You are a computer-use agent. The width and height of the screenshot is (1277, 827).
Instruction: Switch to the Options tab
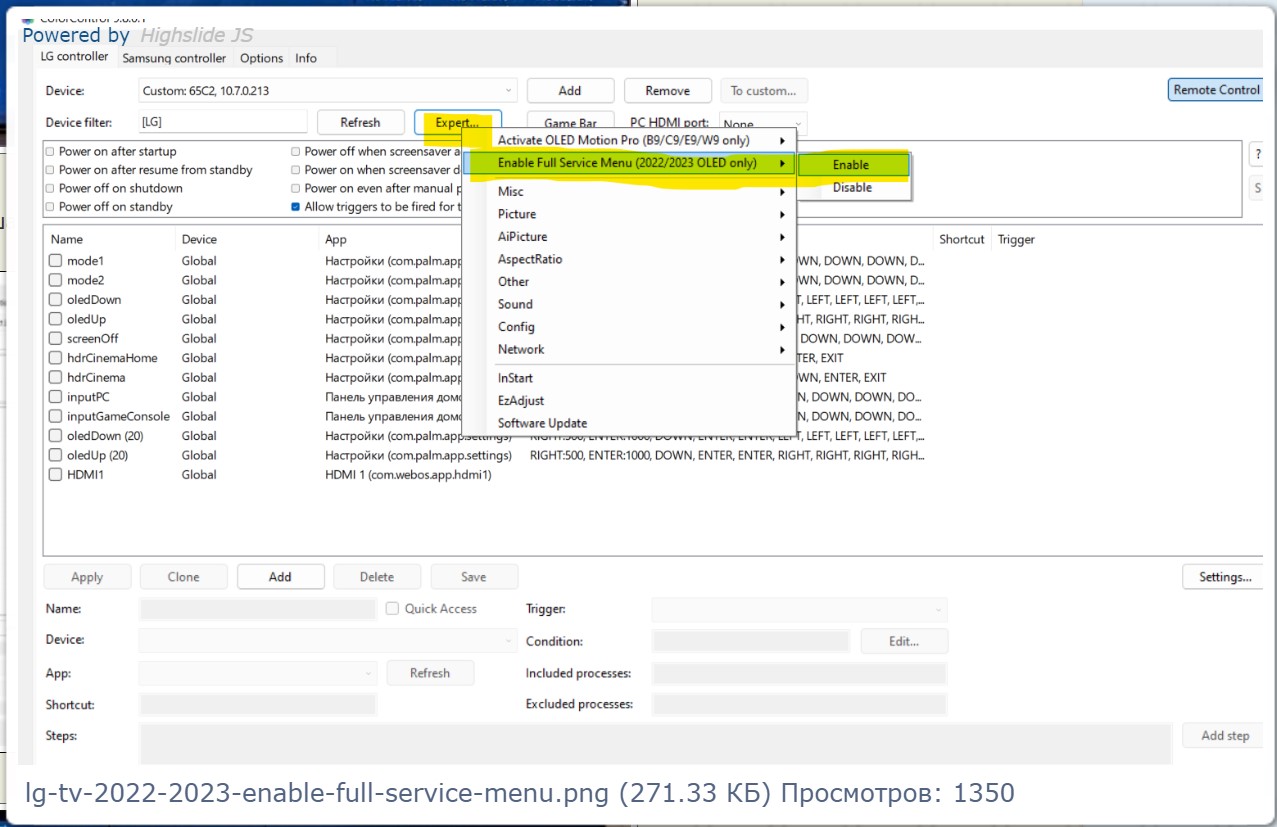click(261, 58)
